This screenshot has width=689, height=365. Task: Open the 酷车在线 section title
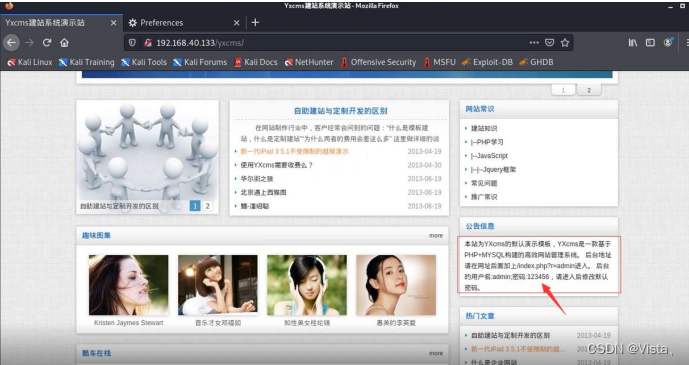[x=96, y=353]
